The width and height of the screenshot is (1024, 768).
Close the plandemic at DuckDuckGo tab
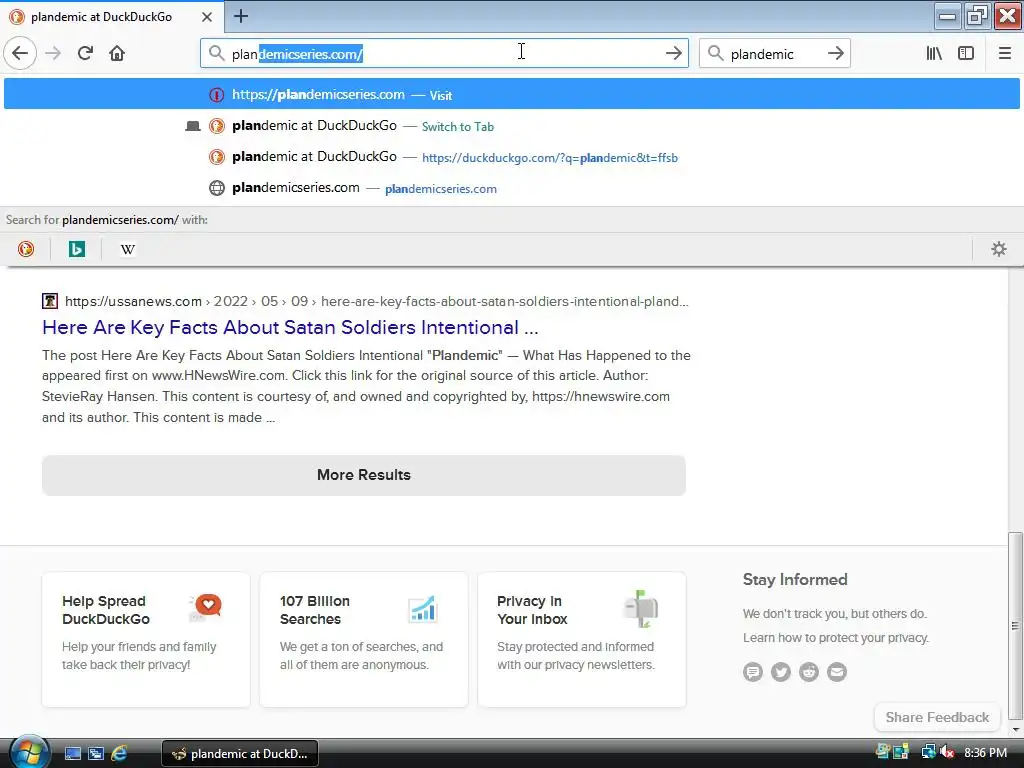206,17
